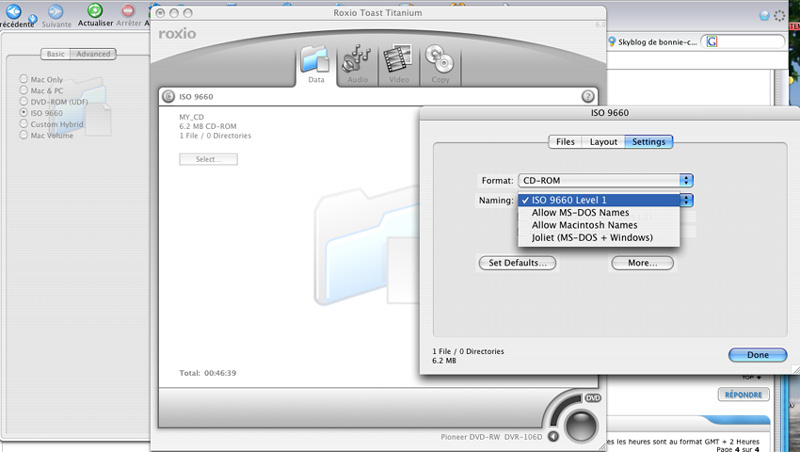Viewport: 800px width, 452px height.
Task: Choose Joliet (MS-DOS + Windows) option
Action: coord(599,238)
